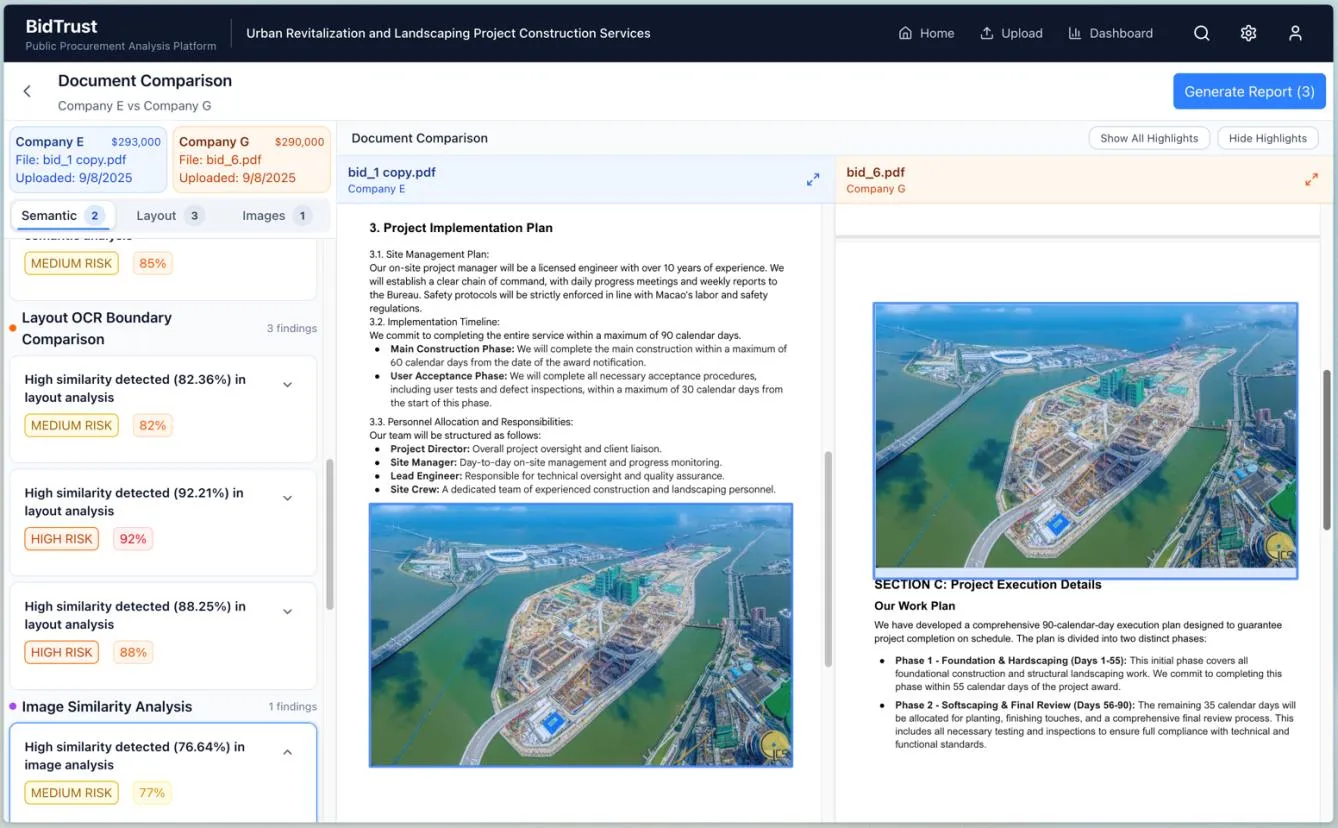Screen dimensions: 1338x828
Task: Click the '3. Project Implementation Plan' heading
Action: pos(461,228)
